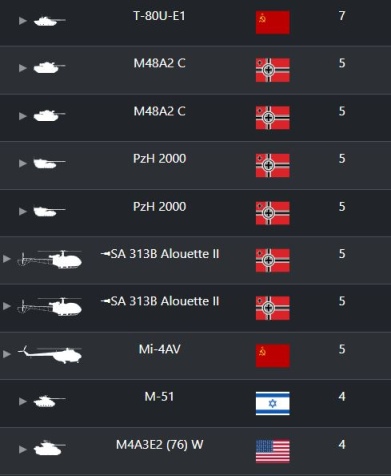Click the Israeli flag beside M-51
This screenshot has width=391, height=476.
tap(273, 403)
